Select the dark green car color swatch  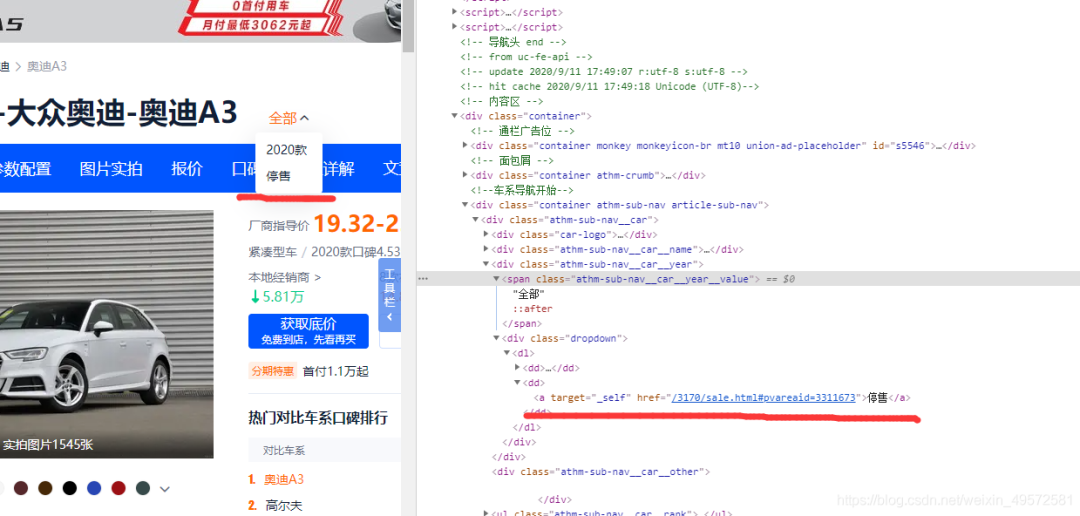pos(143,488)
